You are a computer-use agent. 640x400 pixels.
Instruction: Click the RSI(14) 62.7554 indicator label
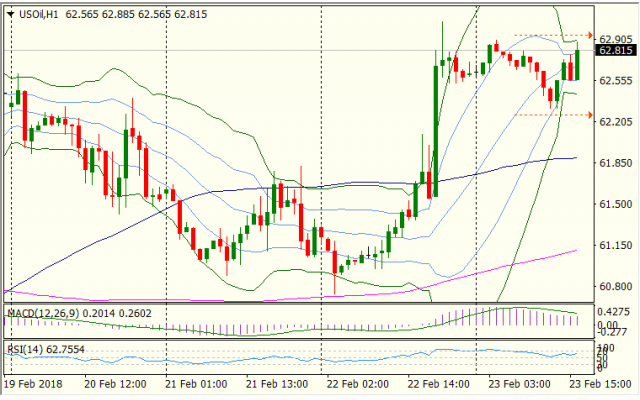pyautogui.click(x=46, y=349)
